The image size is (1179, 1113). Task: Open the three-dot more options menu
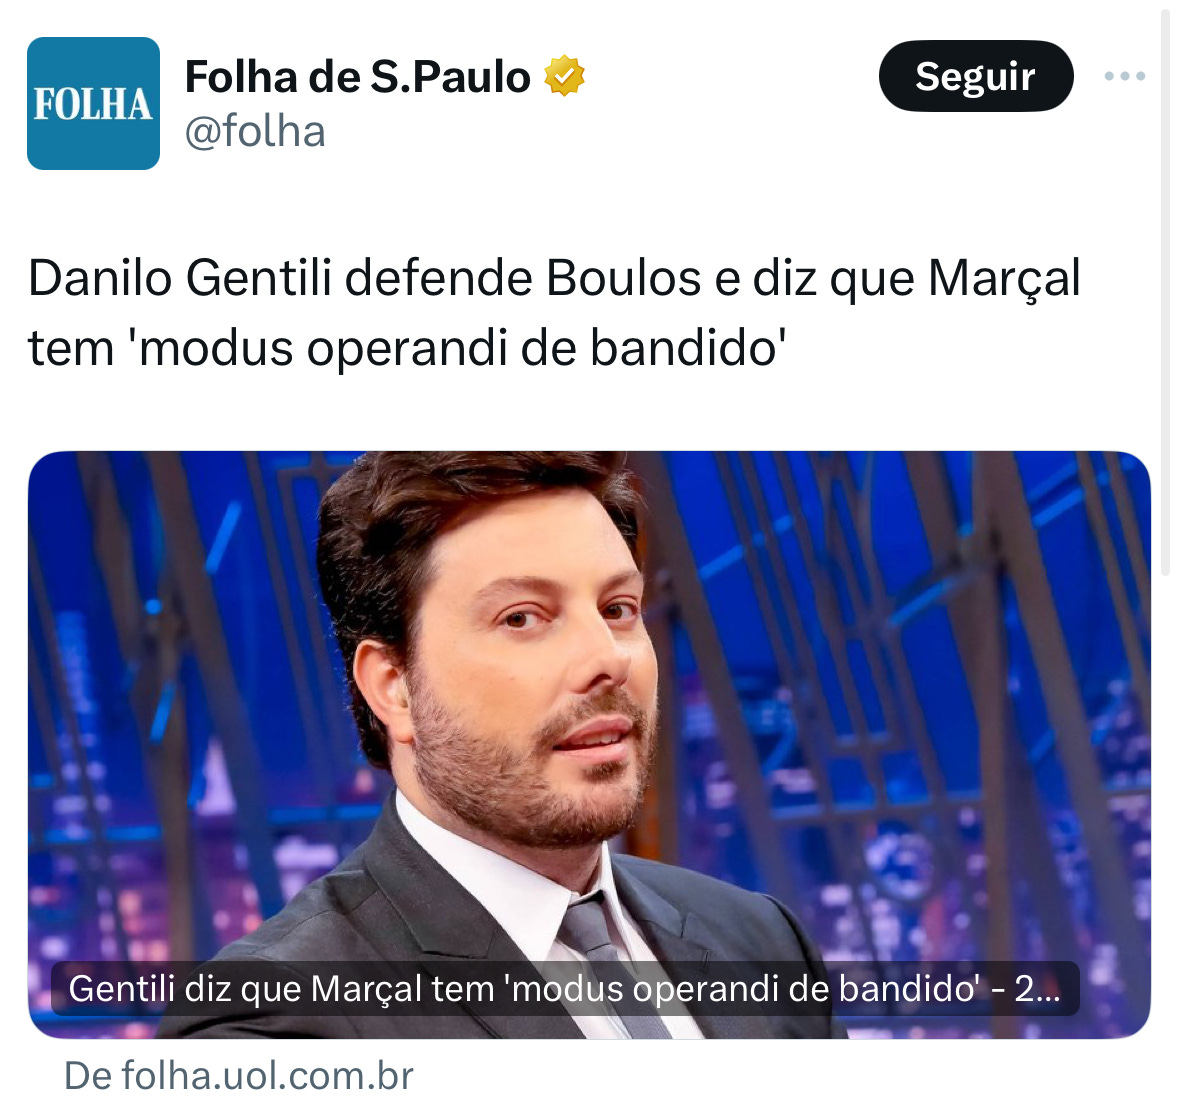coord(1124,76)
